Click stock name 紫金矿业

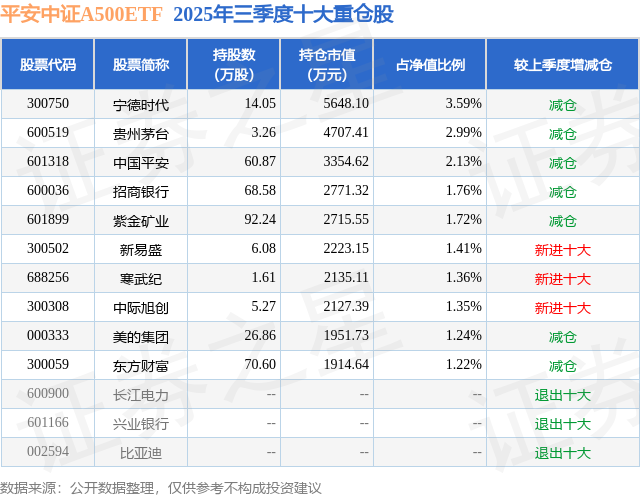click(141, 221)
